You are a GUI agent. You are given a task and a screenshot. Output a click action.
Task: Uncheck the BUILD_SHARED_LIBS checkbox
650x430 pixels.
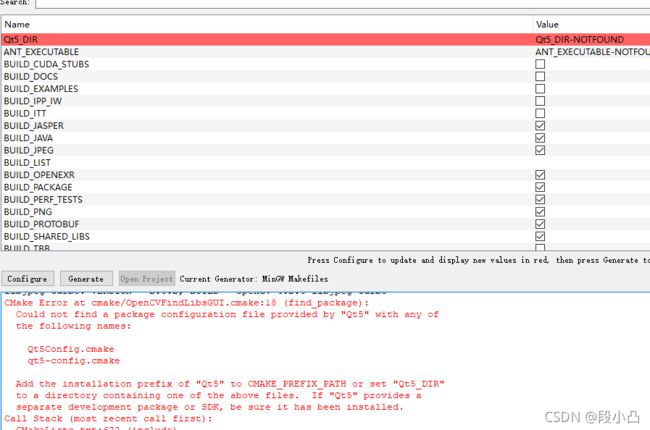click(540, 236)
